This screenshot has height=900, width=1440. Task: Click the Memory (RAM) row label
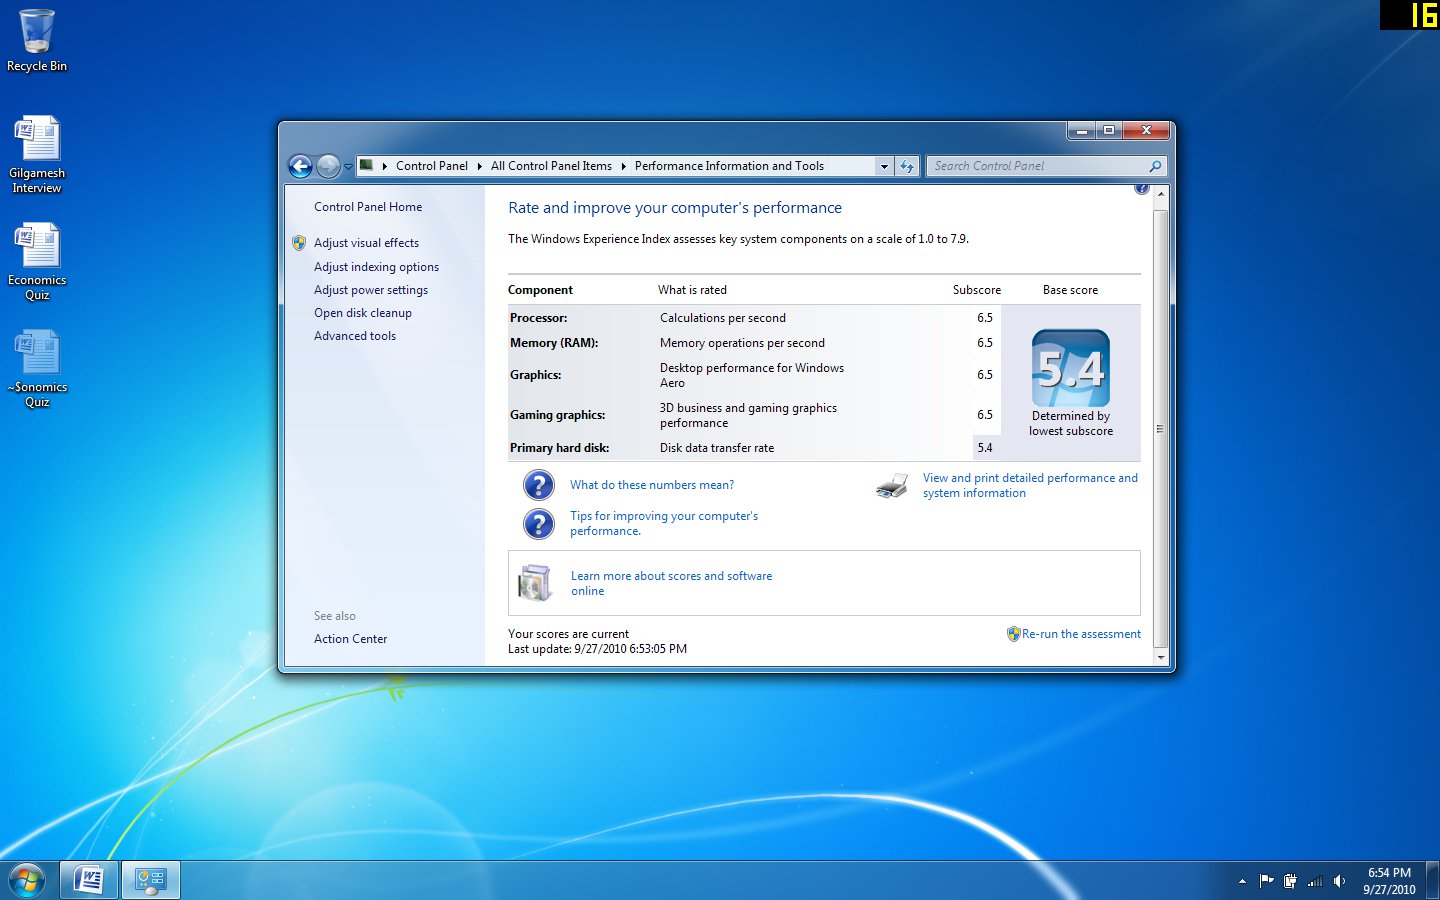(x=554, y=343)
